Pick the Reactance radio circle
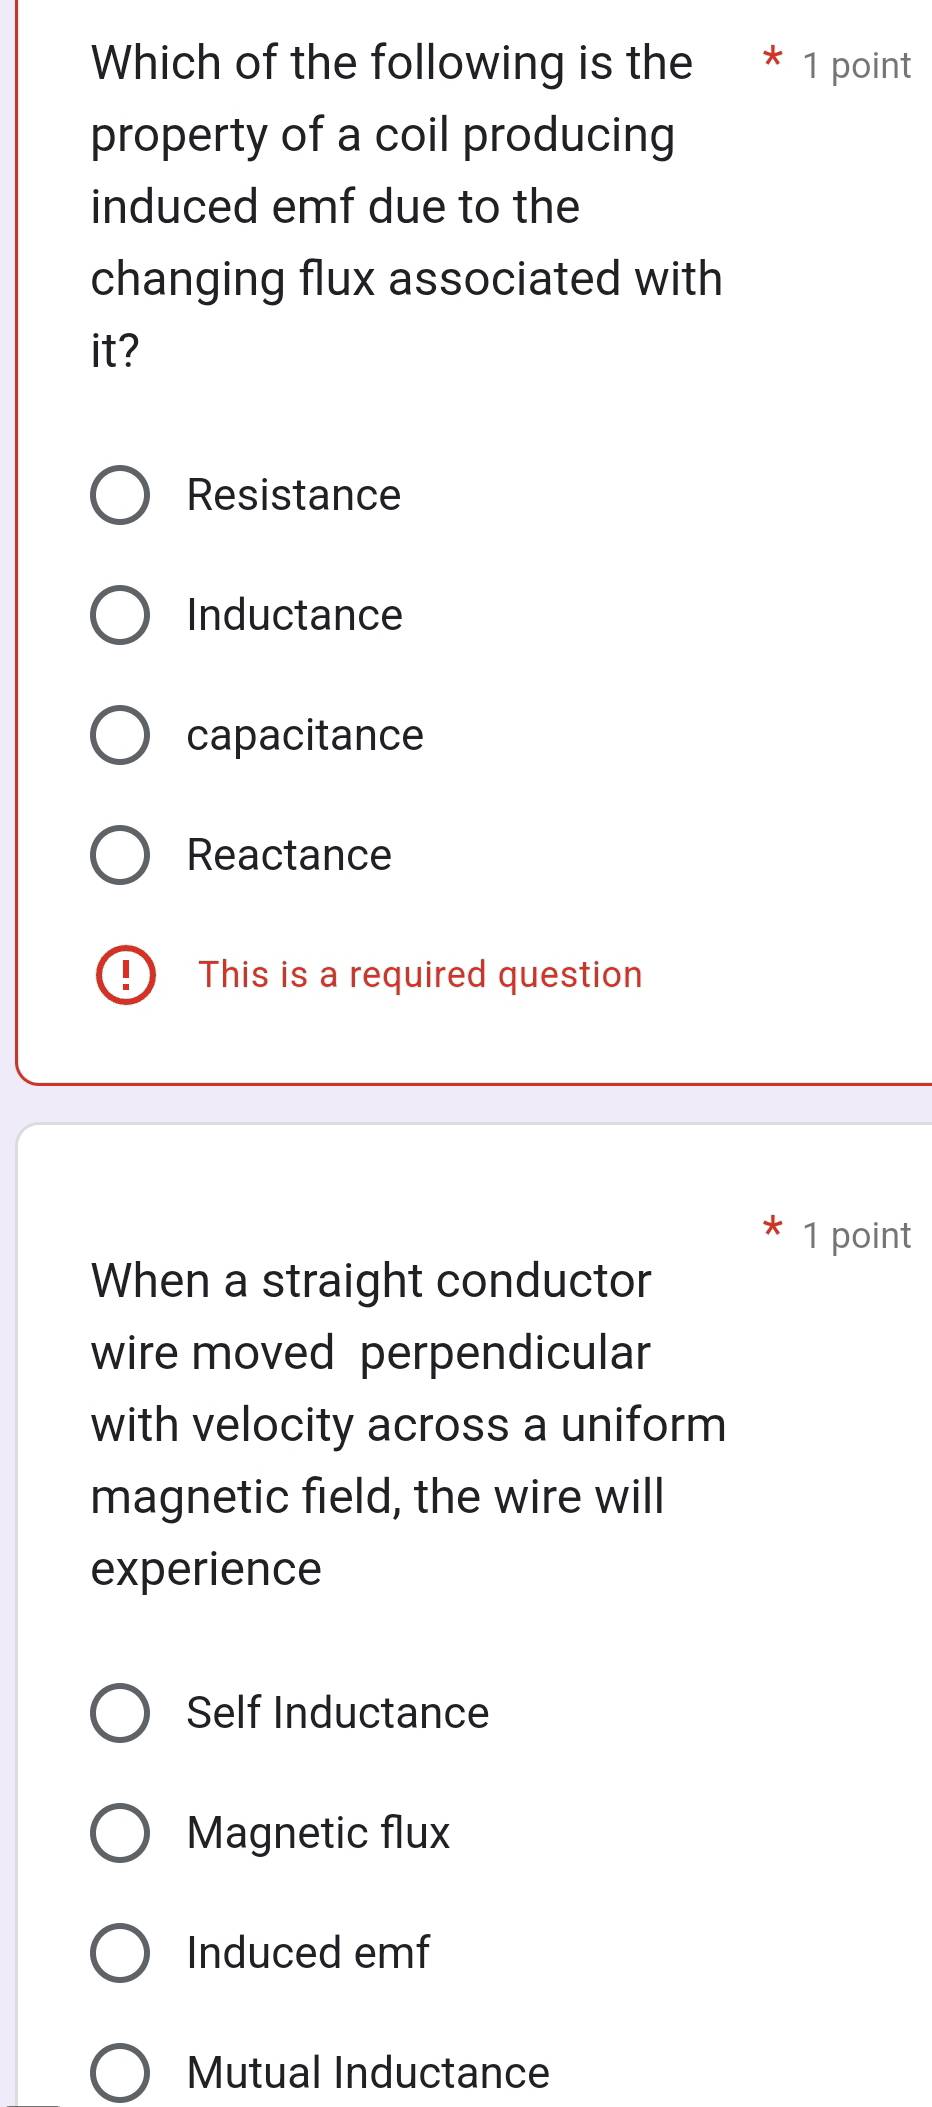Image resolution: width=932 pixels, height=2107 pixels. coord(120,855)
